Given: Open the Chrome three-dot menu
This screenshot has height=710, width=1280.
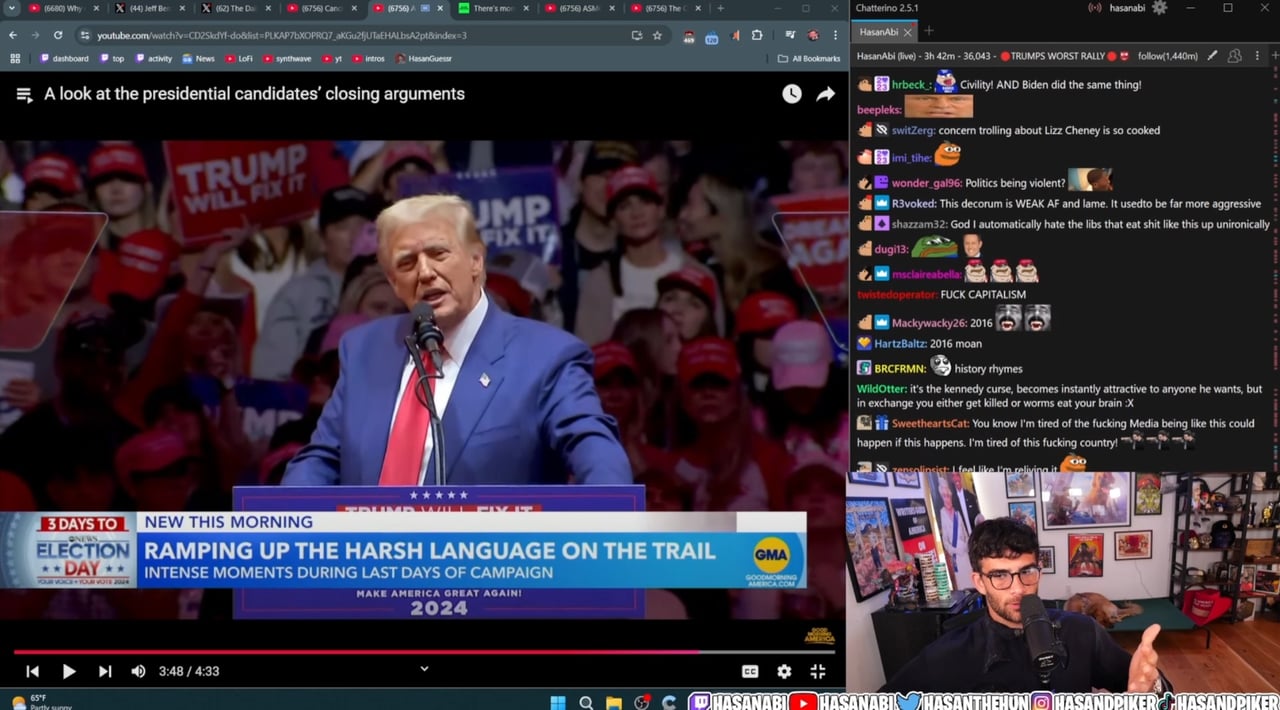Looking at the screenshot, I should tap(834, 35).
